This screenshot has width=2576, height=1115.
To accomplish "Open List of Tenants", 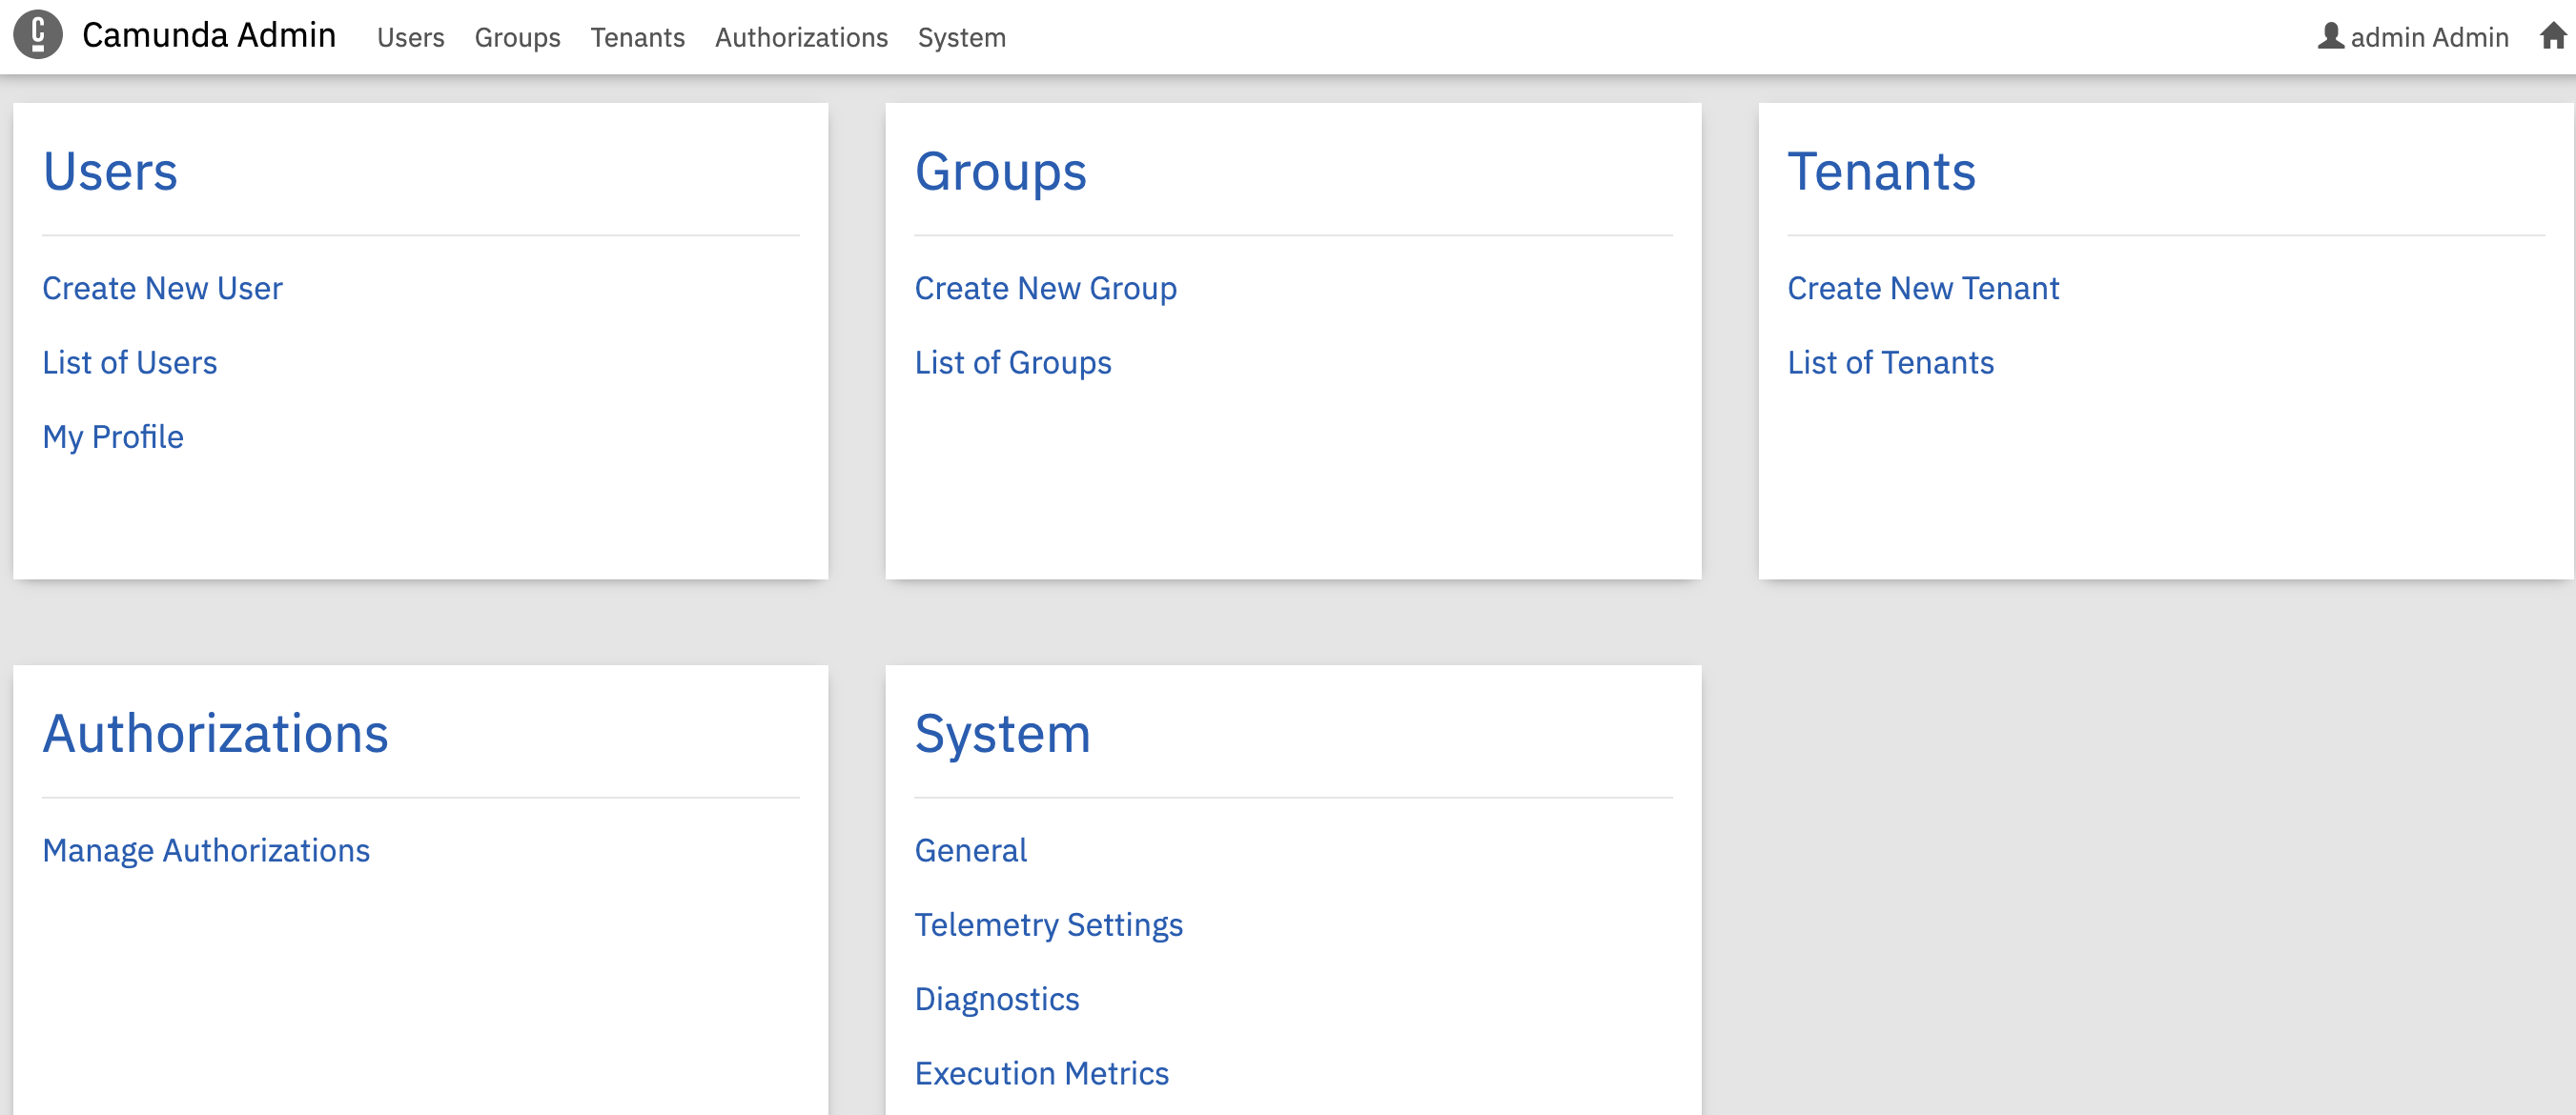I will pos(1890,362).
